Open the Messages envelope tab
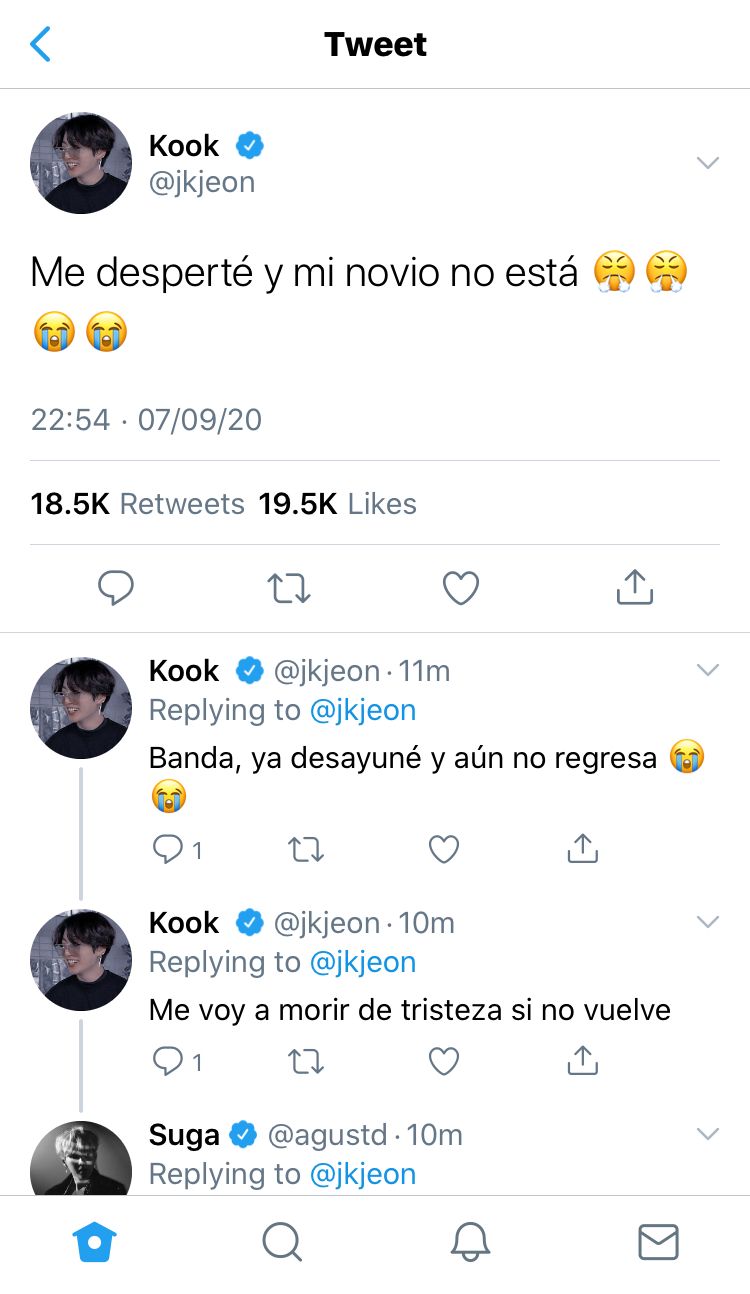The height and width of the screenshot is (1294, 750). click(x=658, y=1242)
